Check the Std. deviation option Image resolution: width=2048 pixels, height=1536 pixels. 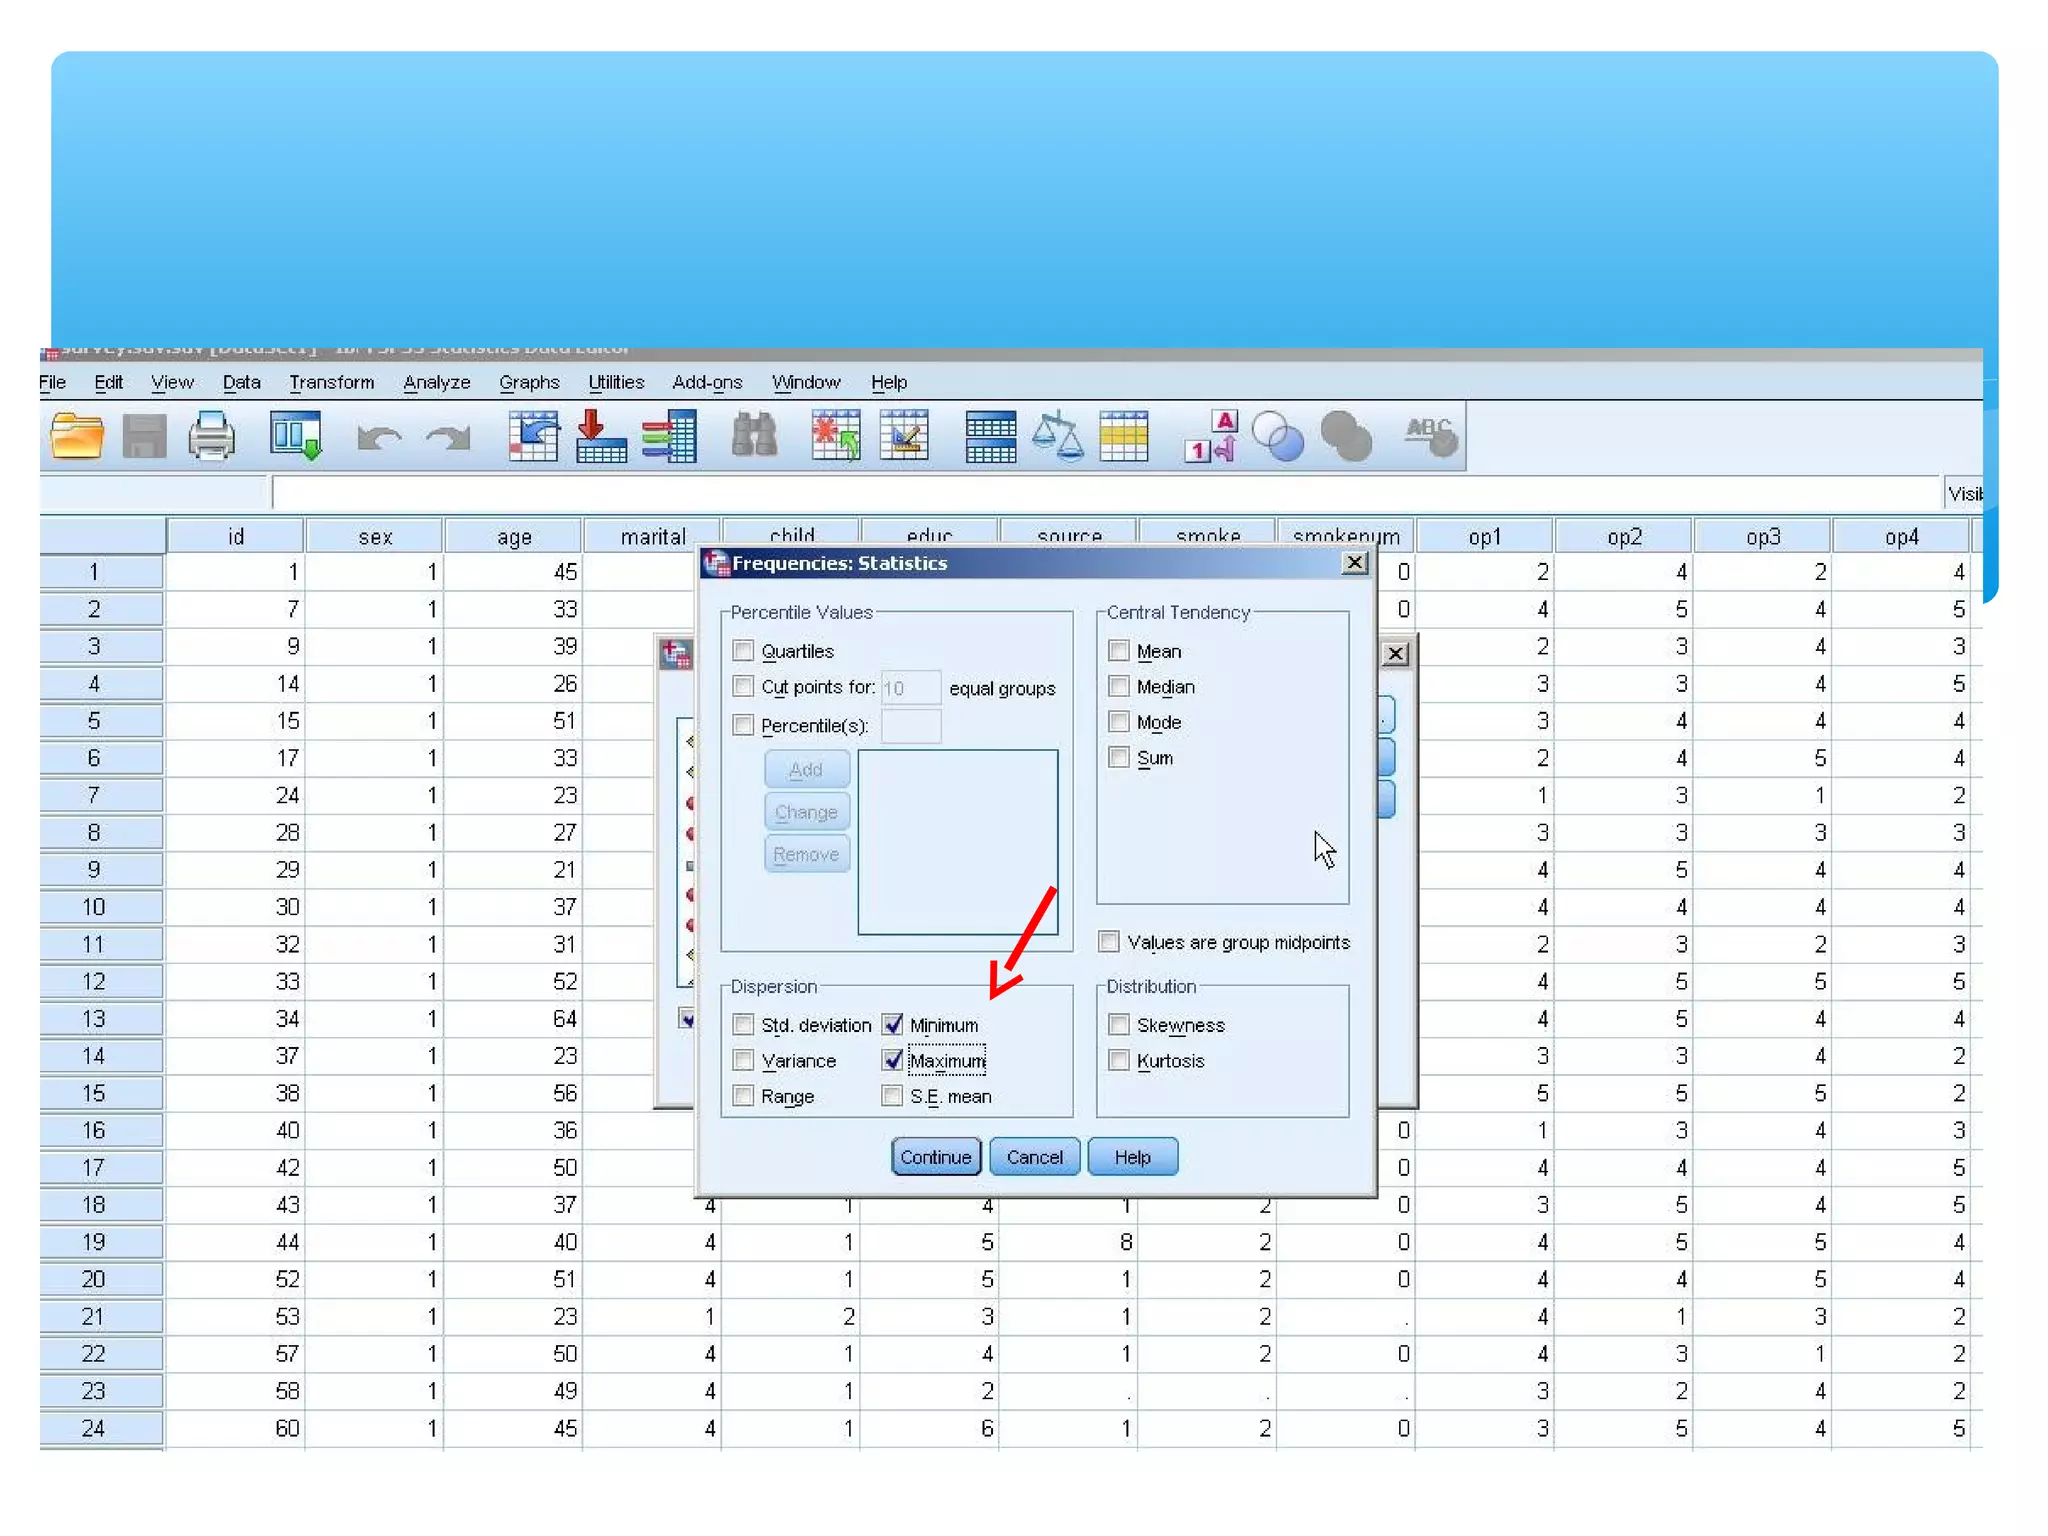tap(743, 1025)
